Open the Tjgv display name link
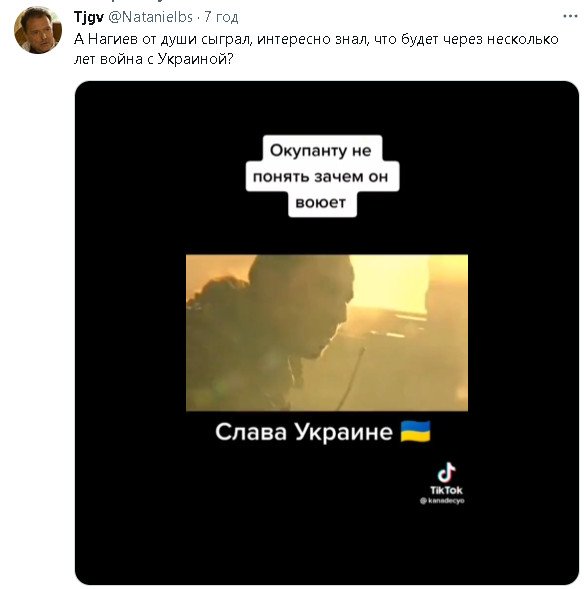Screen dimensions: 585x589 pyautogui.click(x=89, y=17)
